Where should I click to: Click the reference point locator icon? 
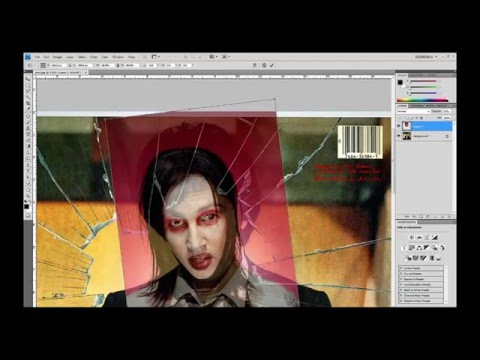click(43, 65)
